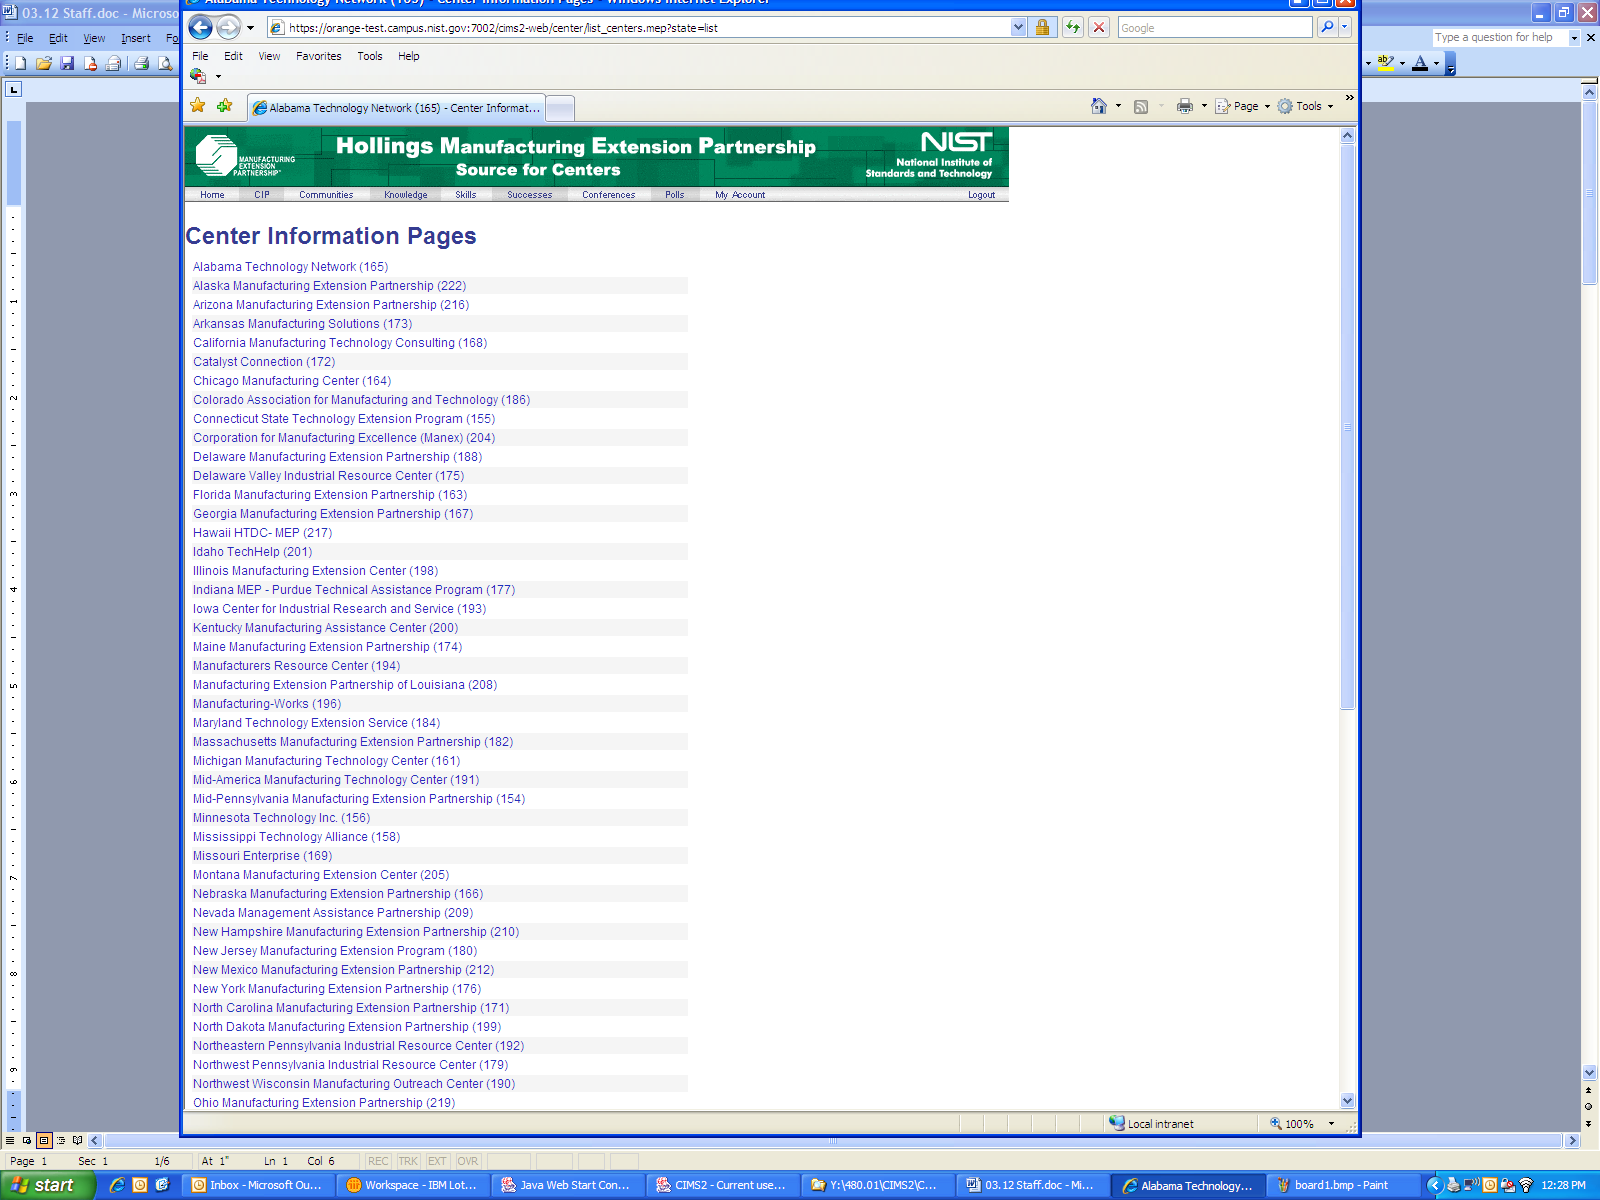Click the Home icon in IE command bar
Image resolution: width=1600 pixels, height=1200 pixels.
(x=1099, y=106)
